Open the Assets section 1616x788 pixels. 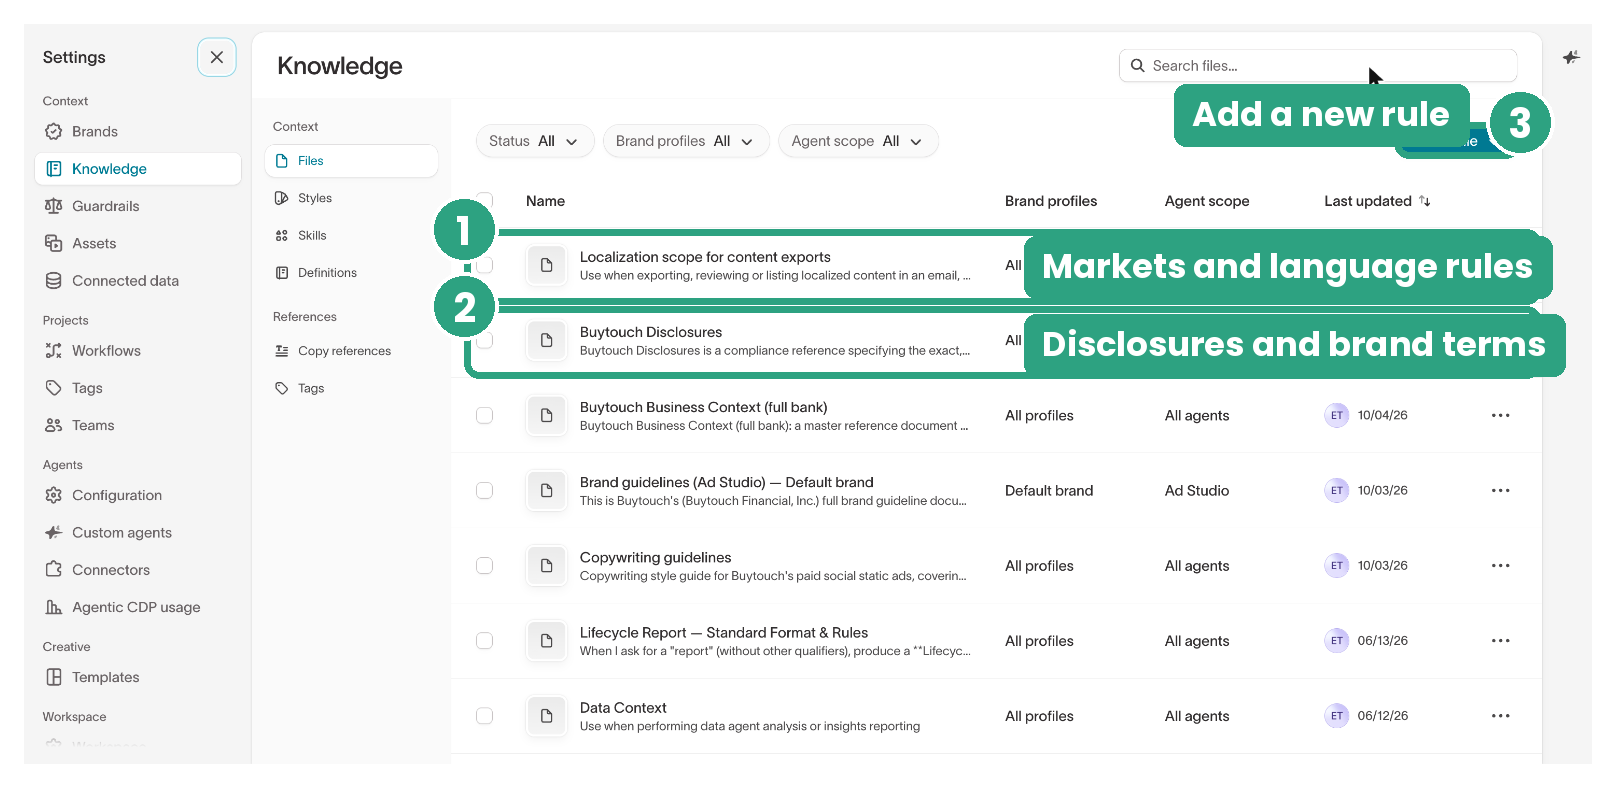pos(138,243)
